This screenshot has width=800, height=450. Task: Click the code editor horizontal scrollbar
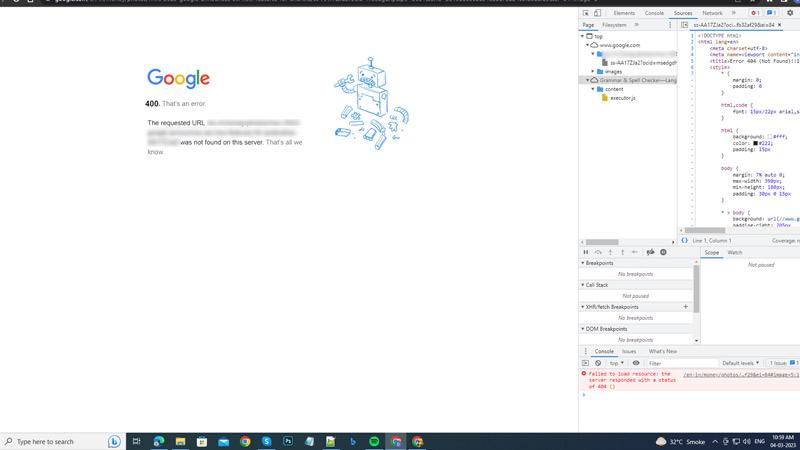pyautogui.click(x=704, y=230)
